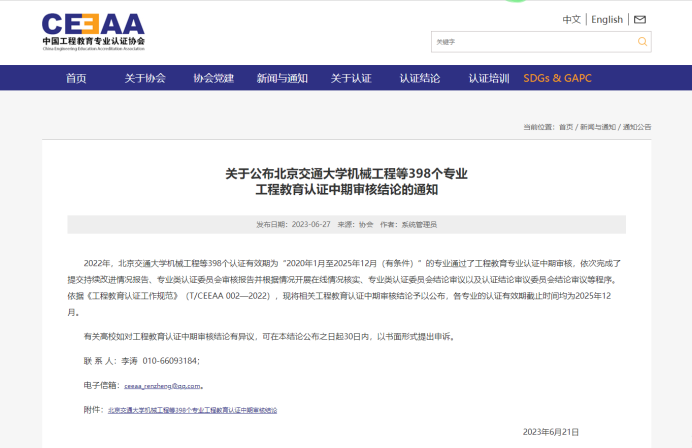Click the orange search magnifier icon
Viewport: 692px width, 448px height.
tap(643, 42)
